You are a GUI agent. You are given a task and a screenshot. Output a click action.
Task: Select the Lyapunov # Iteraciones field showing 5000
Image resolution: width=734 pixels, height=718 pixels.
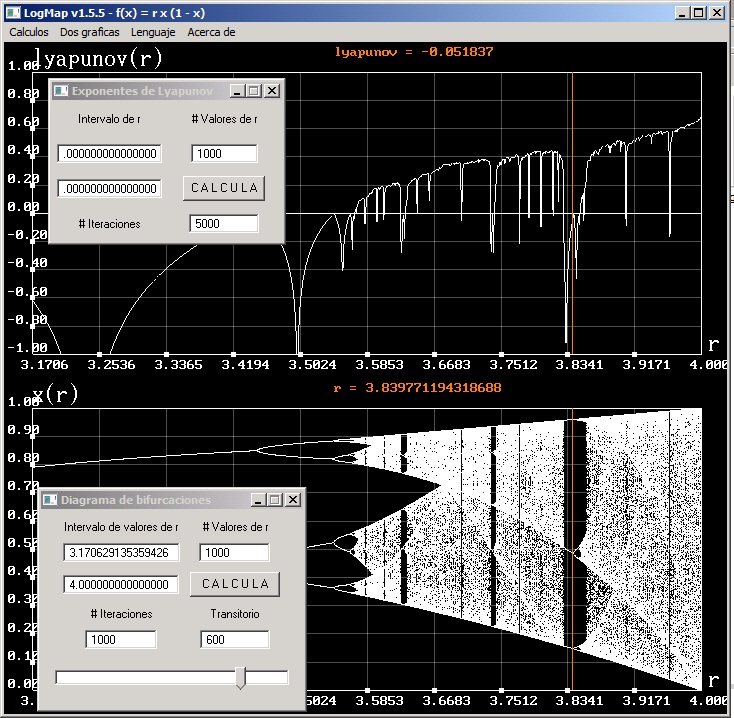224,224
